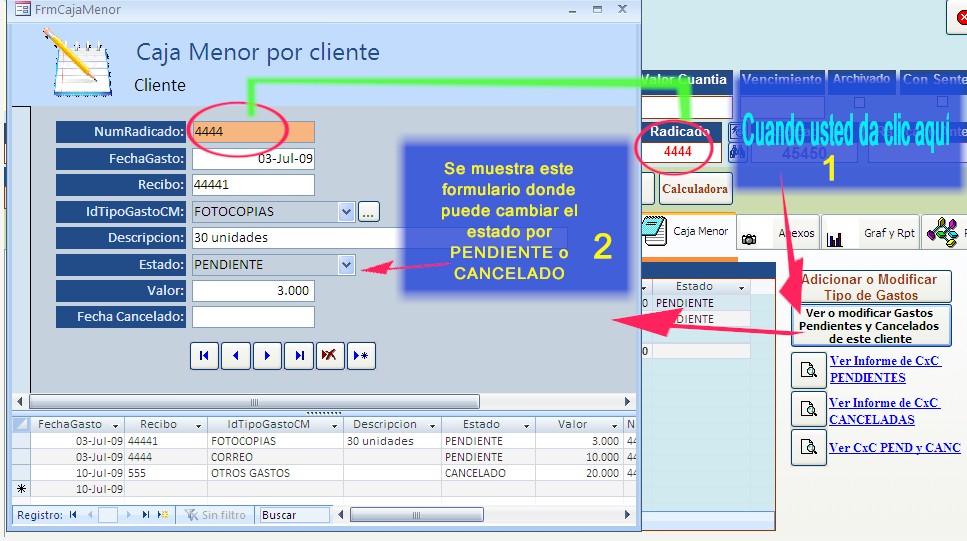Click the Sin filtro filter indicator
This screenshot has height=541, width=967.
click(215, 514)
